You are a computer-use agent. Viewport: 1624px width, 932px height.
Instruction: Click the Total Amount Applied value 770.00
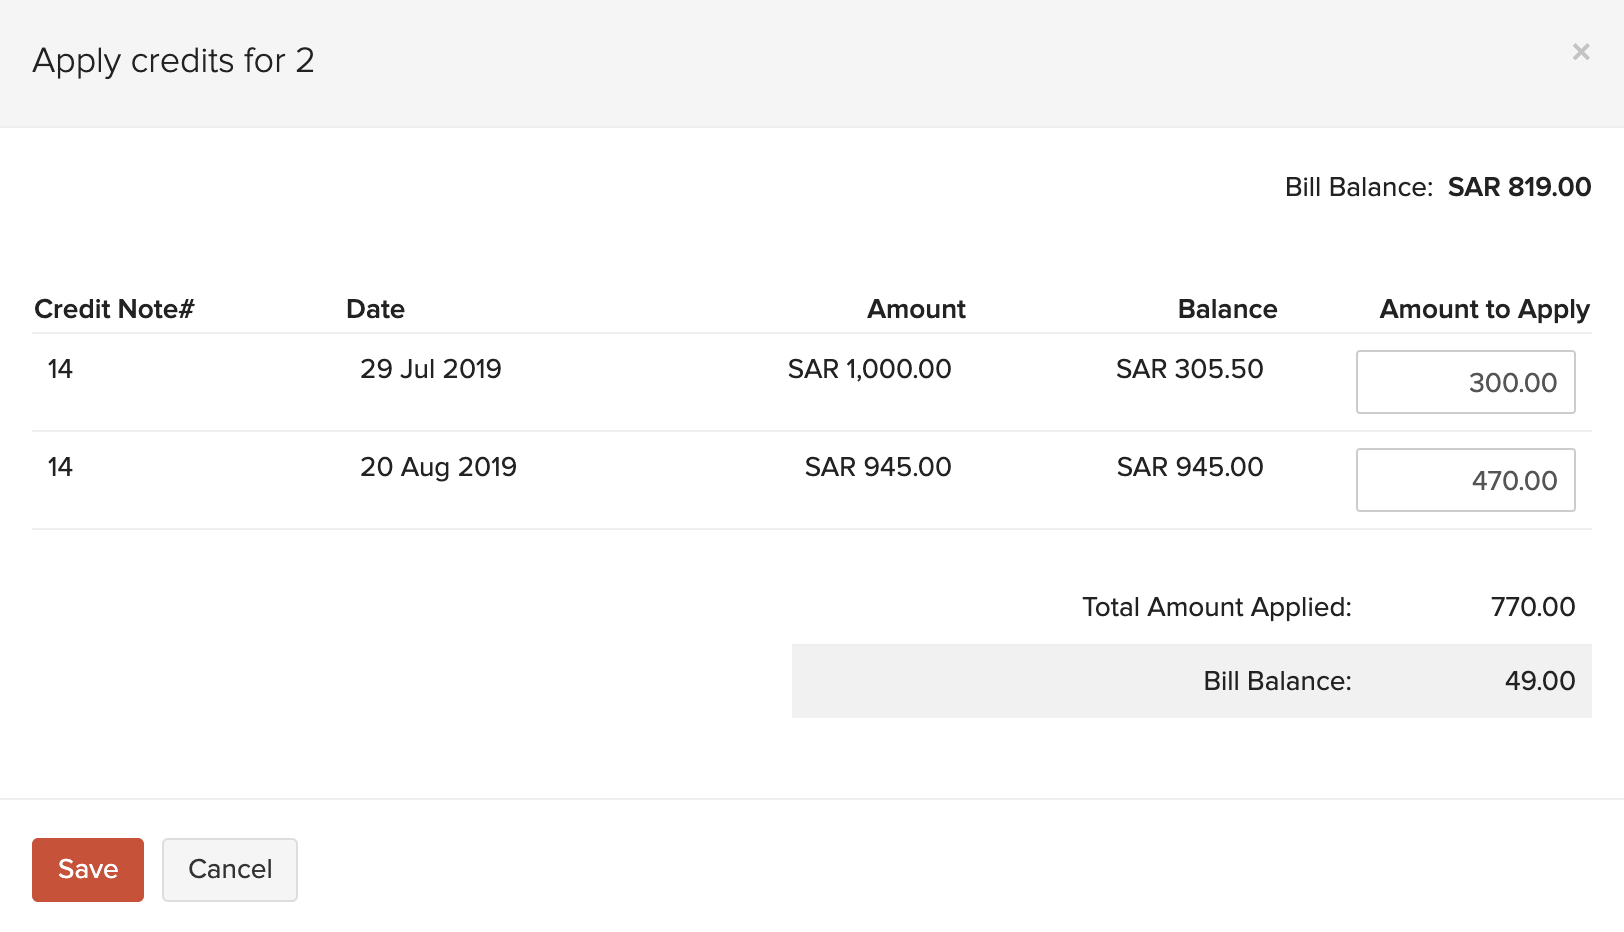(x=1532, y=607)
